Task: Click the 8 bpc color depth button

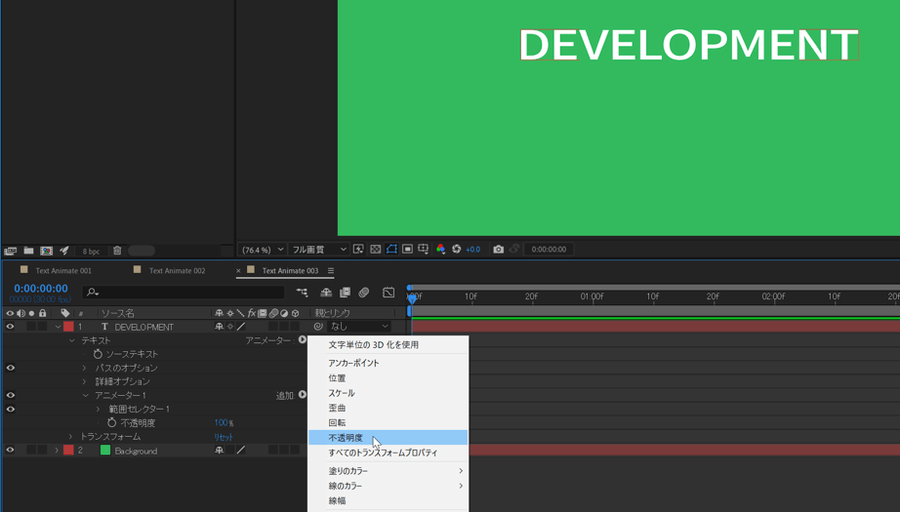Action: [91, 250]
